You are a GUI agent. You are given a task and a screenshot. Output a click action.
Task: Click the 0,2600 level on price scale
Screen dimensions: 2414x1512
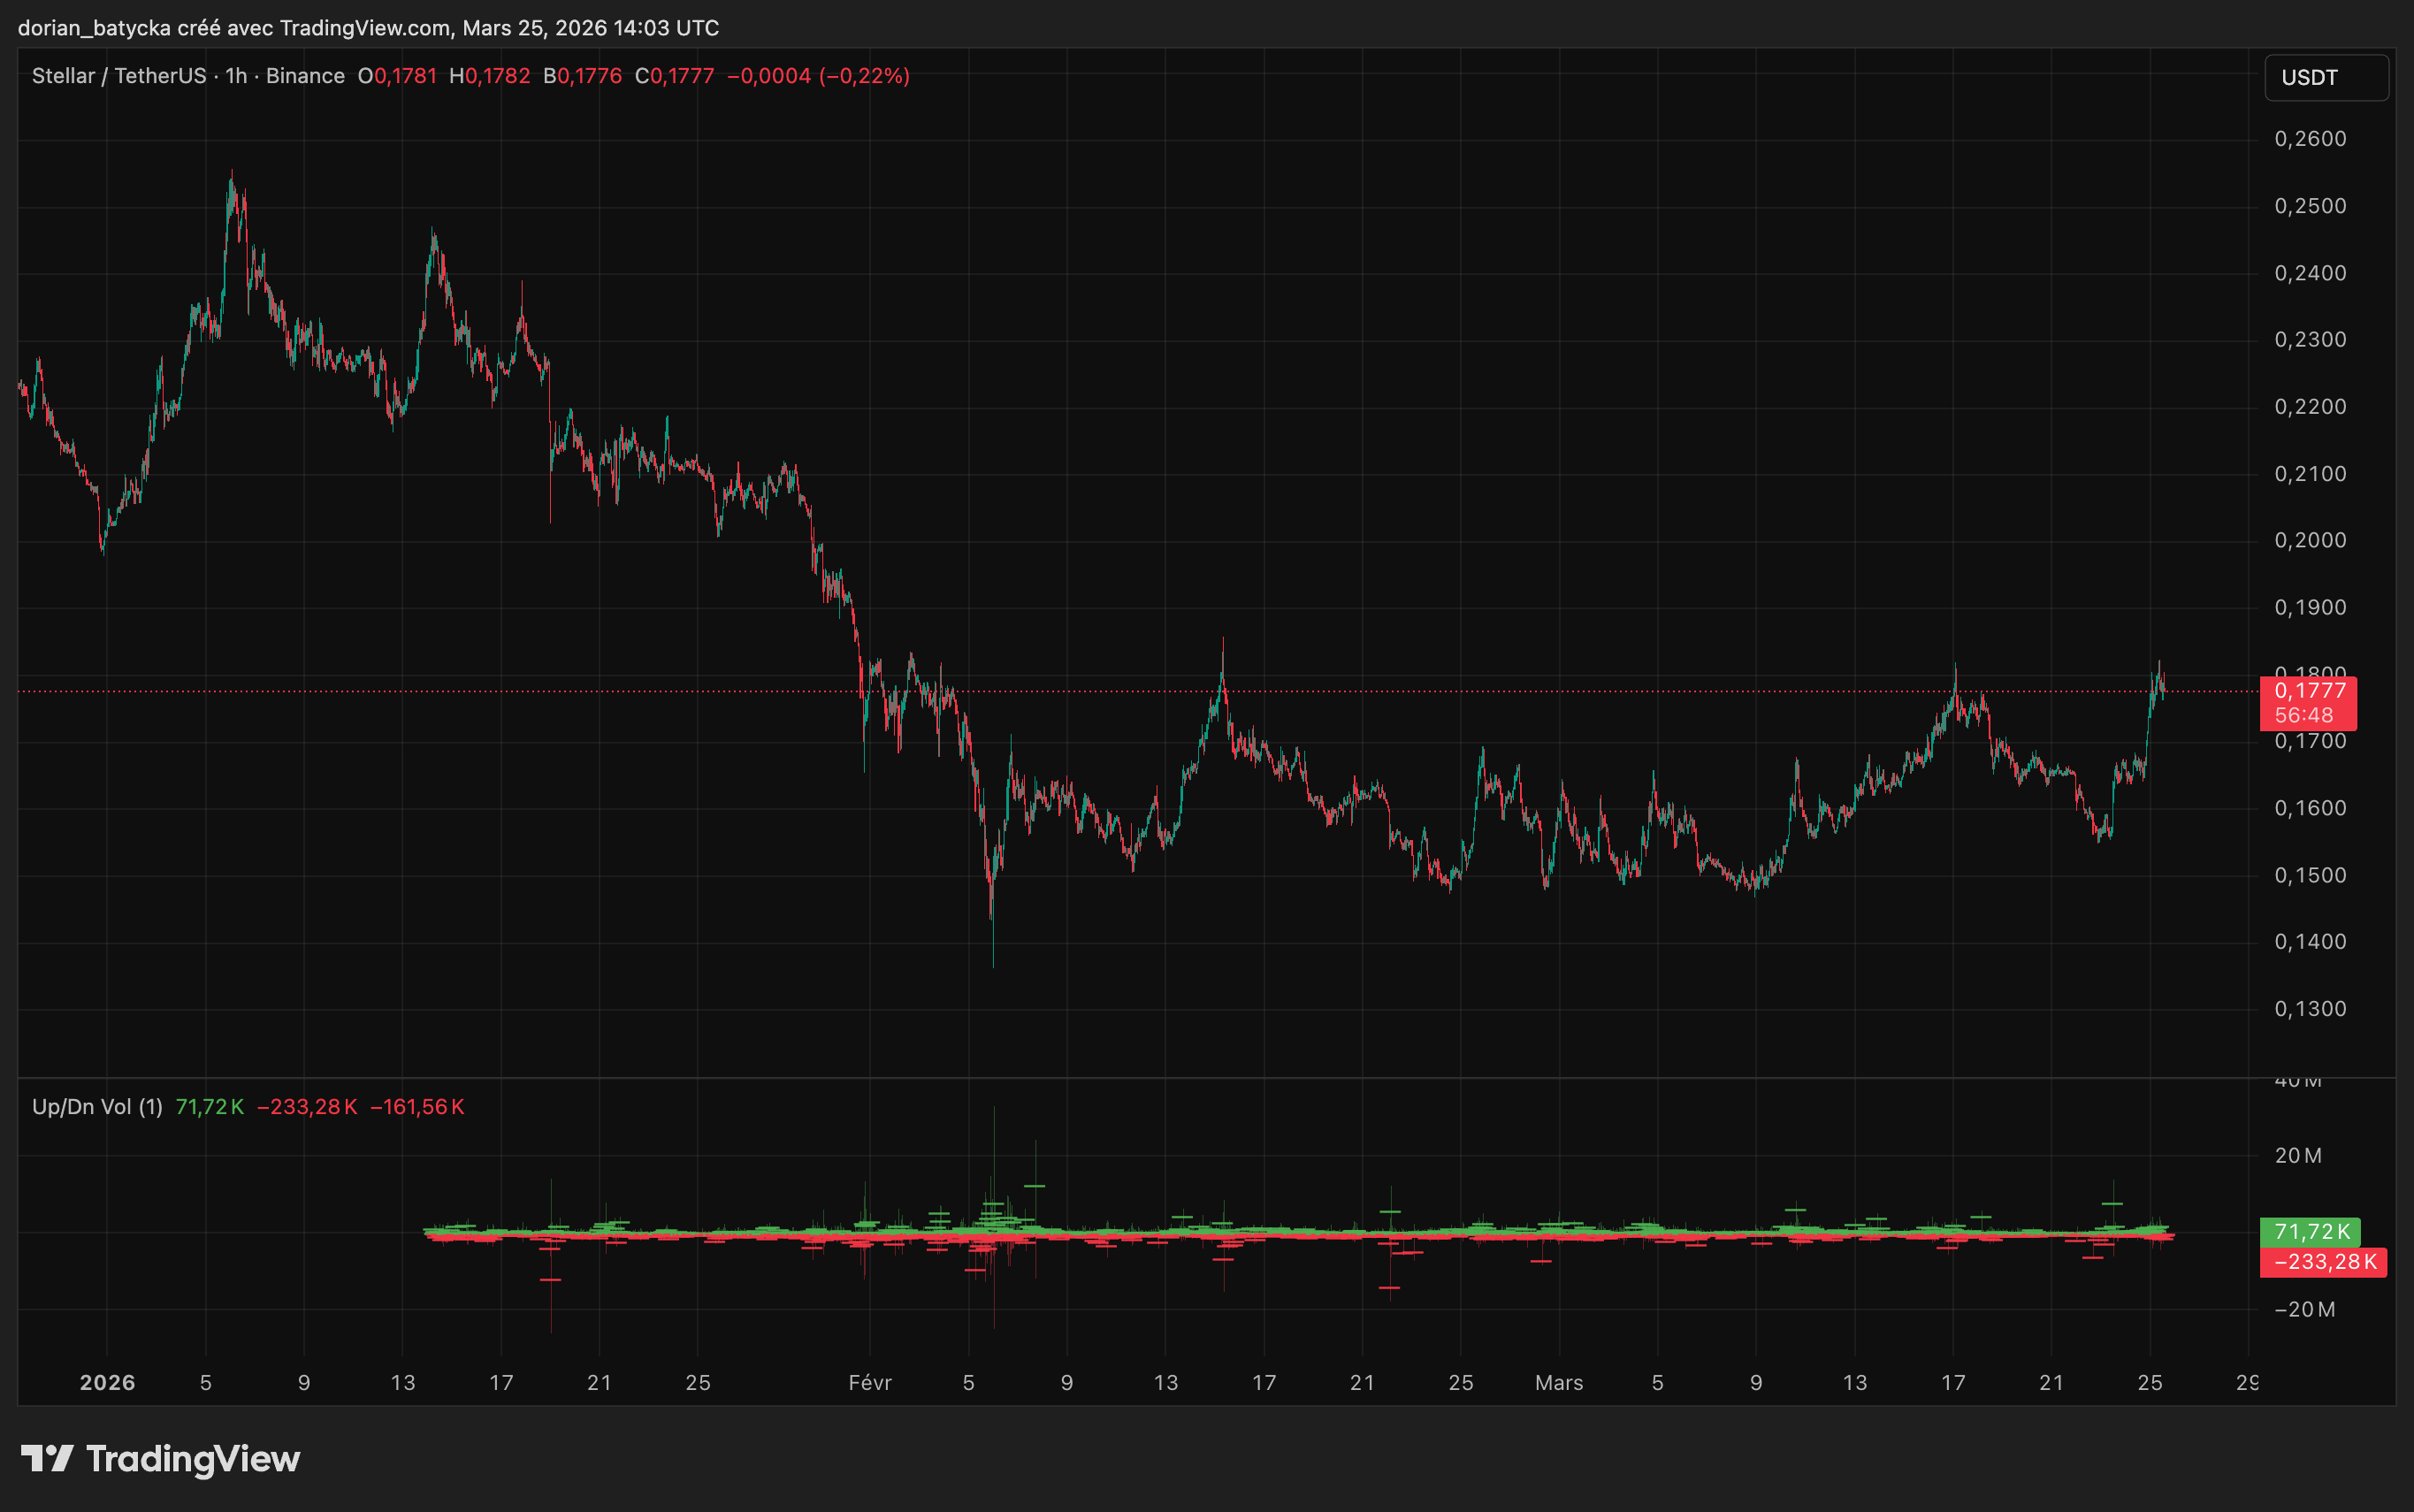(2310, 139)
